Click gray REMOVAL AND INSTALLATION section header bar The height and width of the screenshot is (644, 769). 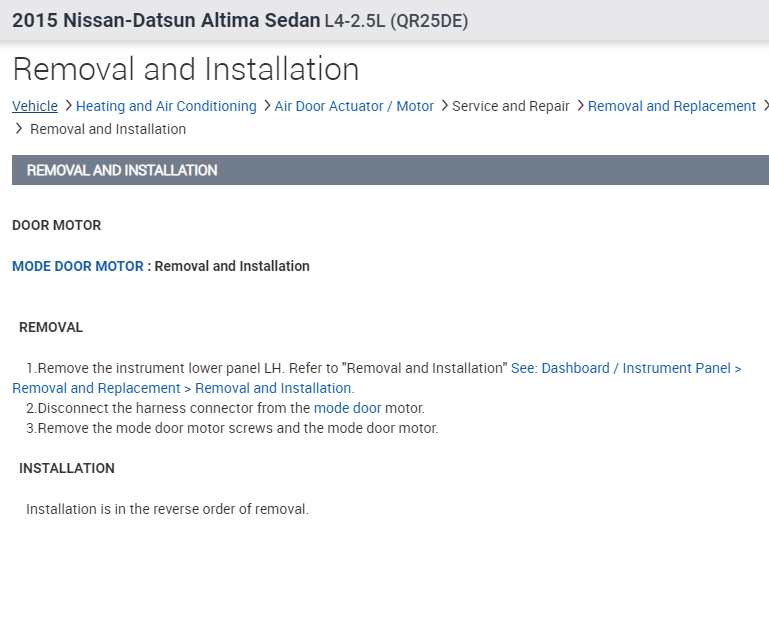pos(390,170)
